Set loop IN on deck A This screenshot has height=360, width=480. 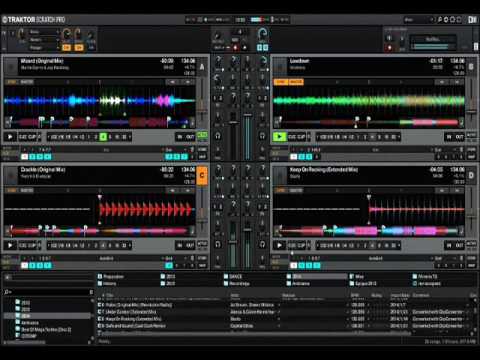(180, 137)
